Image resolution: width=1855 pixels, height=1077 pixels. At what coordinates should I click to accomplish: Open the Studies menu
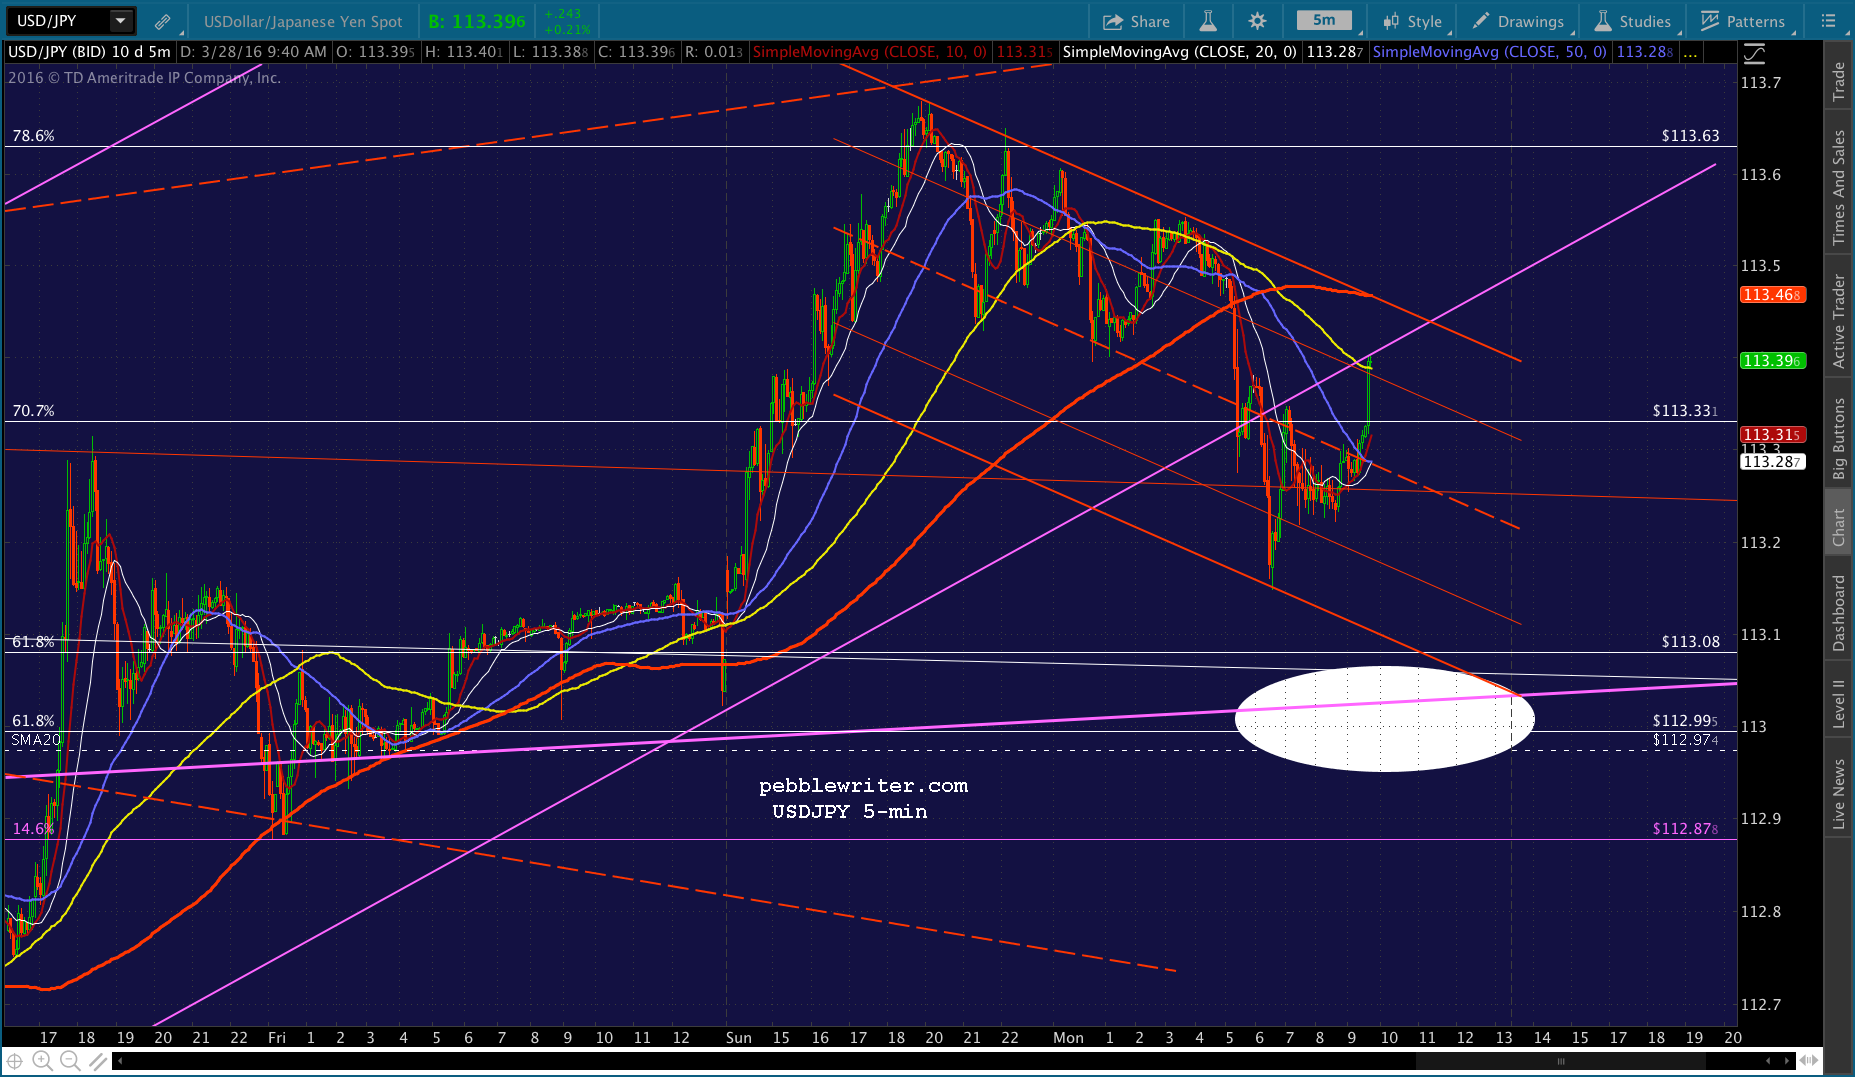tap(1633, 21)
